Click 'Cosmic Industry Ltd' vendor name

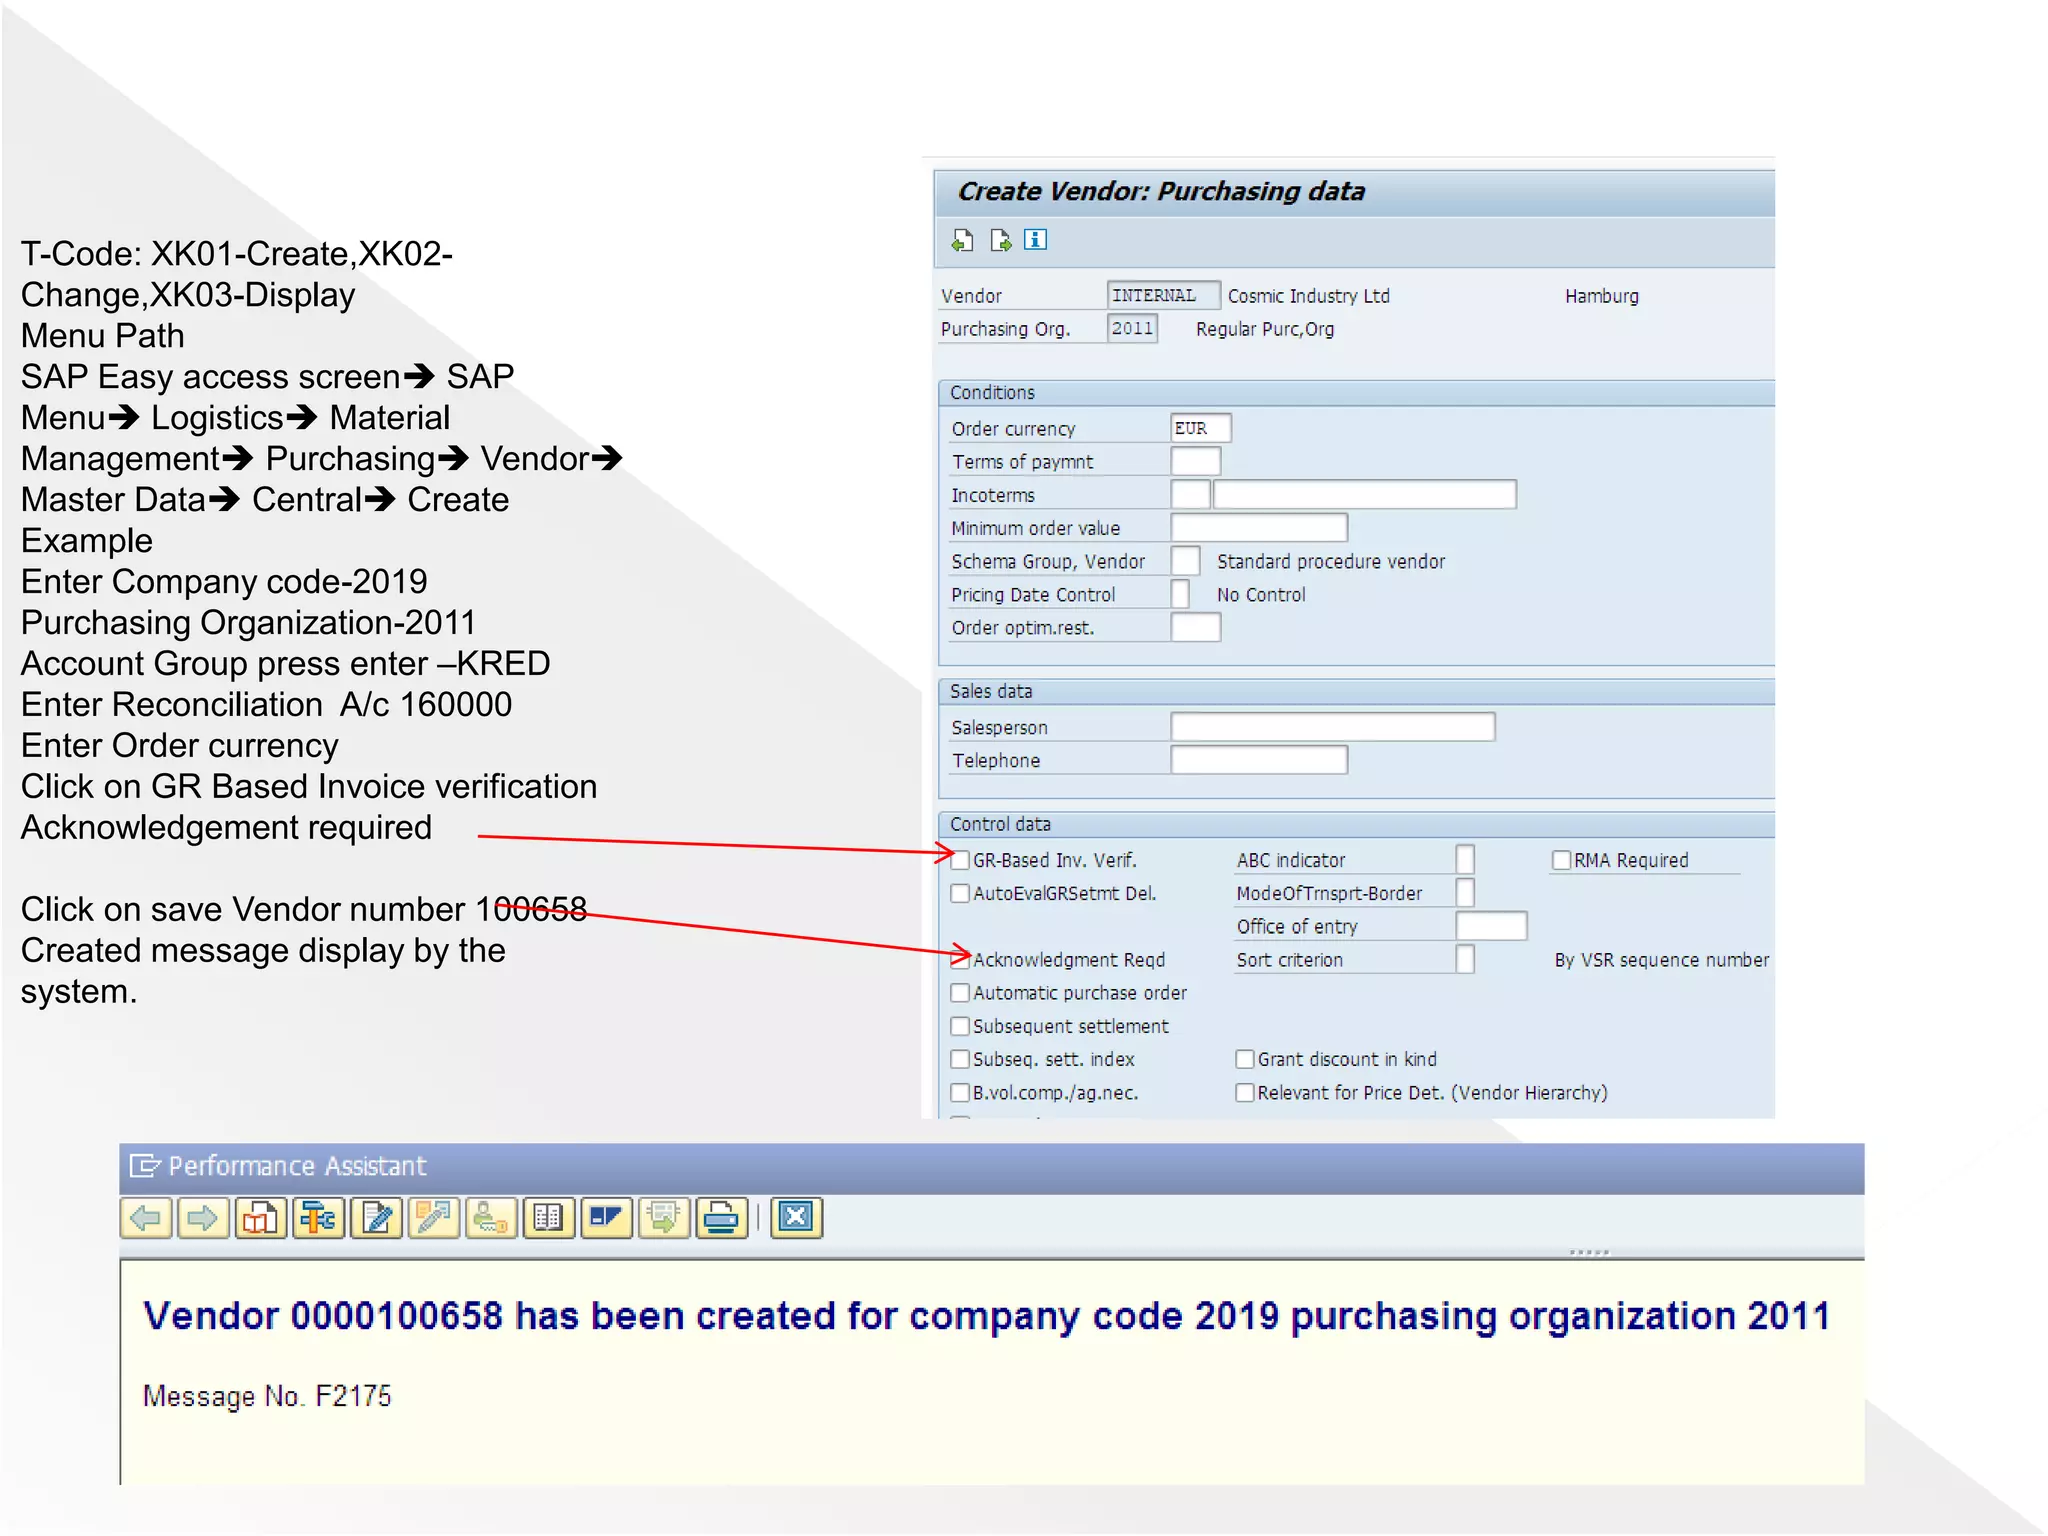coord(1308,296)
